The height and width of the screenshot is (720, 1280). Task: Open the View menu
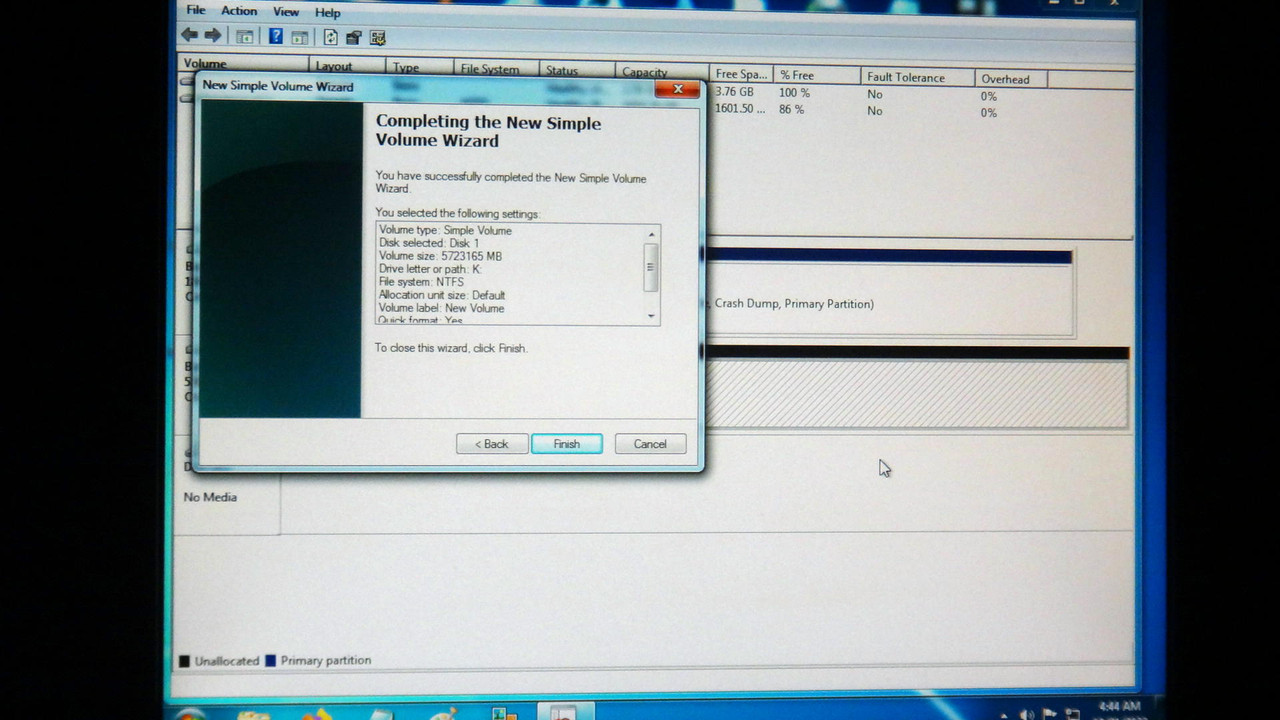[286, 12]
